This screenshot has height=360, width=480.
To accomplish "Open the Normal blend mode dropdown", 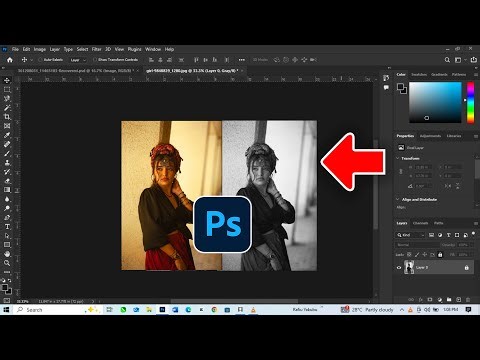I will pos(417,245).
